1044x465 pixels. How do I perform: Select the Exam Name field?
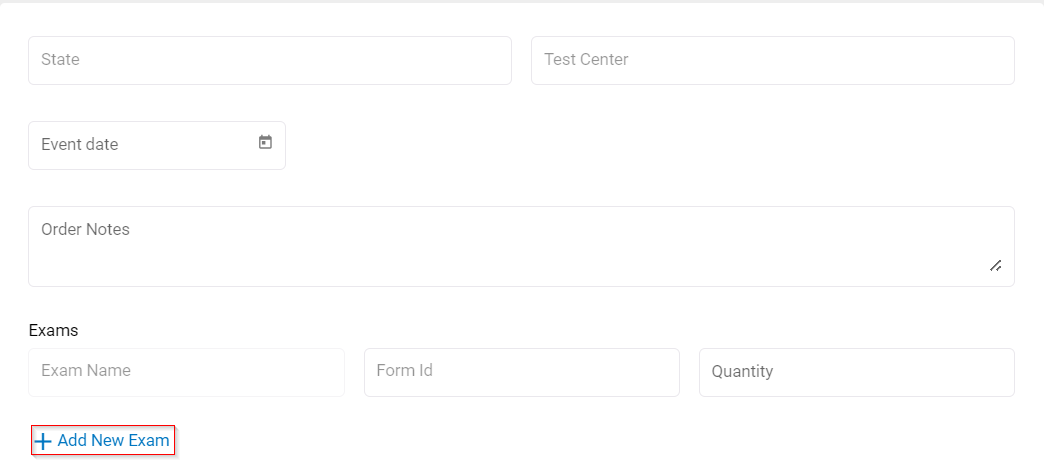pyautogui.click(x=186, y=372)
